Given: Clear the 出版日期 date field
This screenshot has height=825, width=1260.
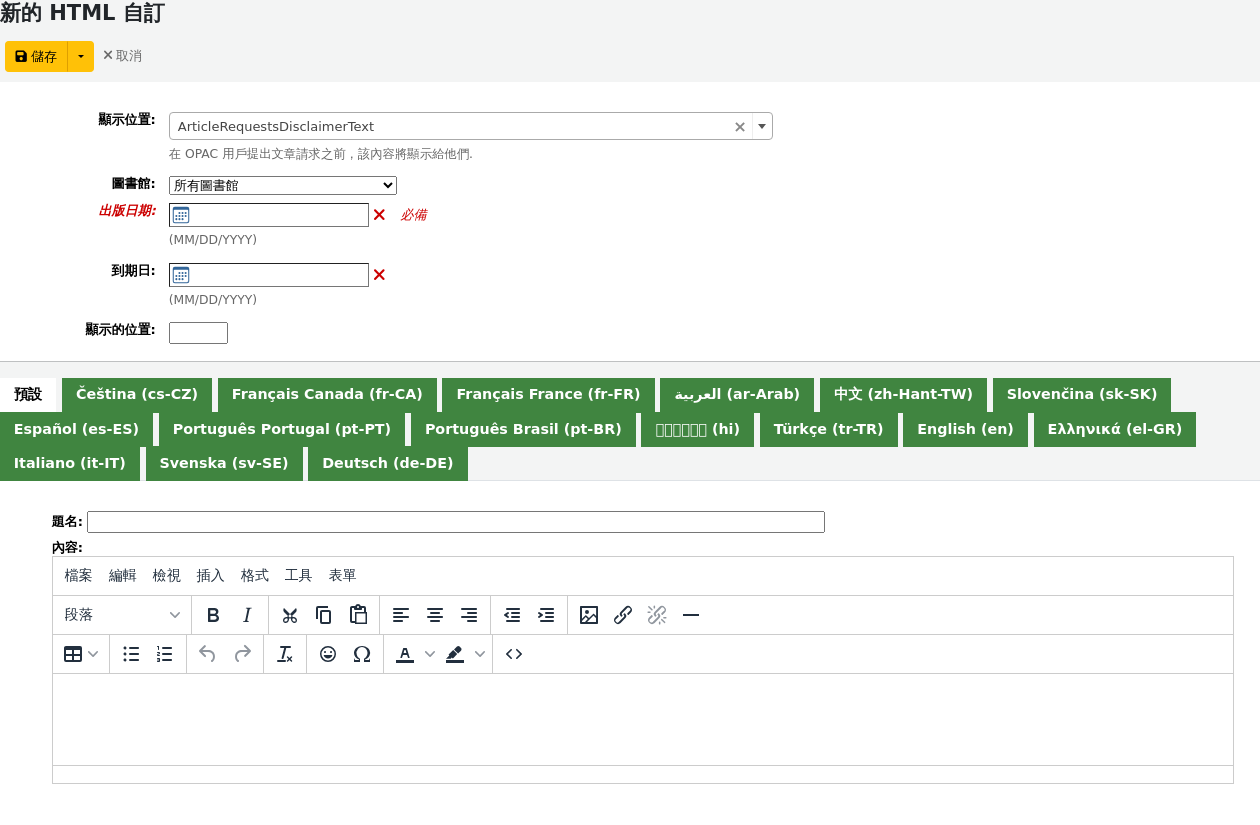Looking at the screenshot, I should pyautogui.click(x=379, y=215).
